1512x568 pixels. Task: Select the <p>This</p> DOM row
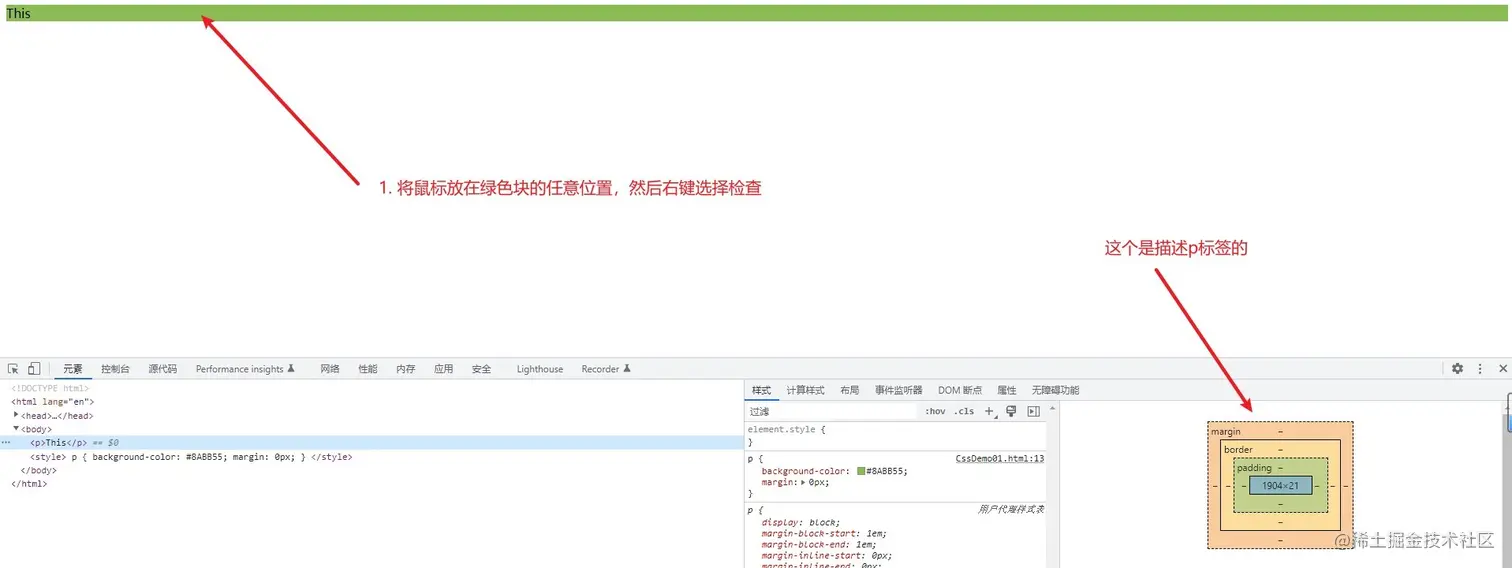click(x=372, y=442)
